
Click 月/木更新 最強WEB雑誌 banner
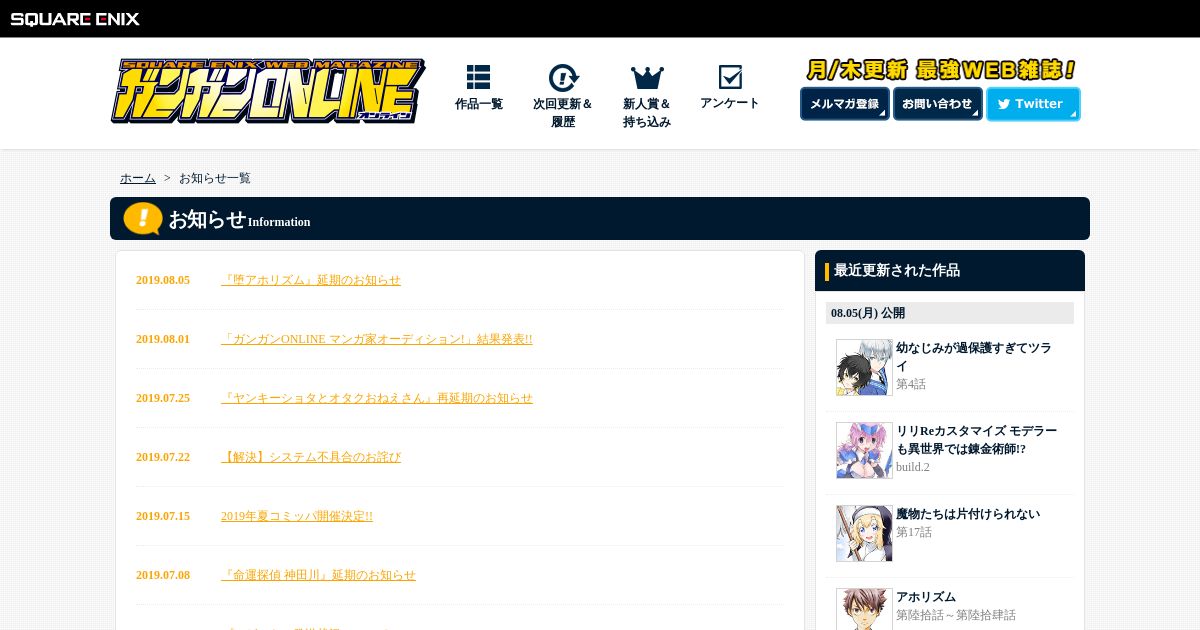(x=941, y=70)
